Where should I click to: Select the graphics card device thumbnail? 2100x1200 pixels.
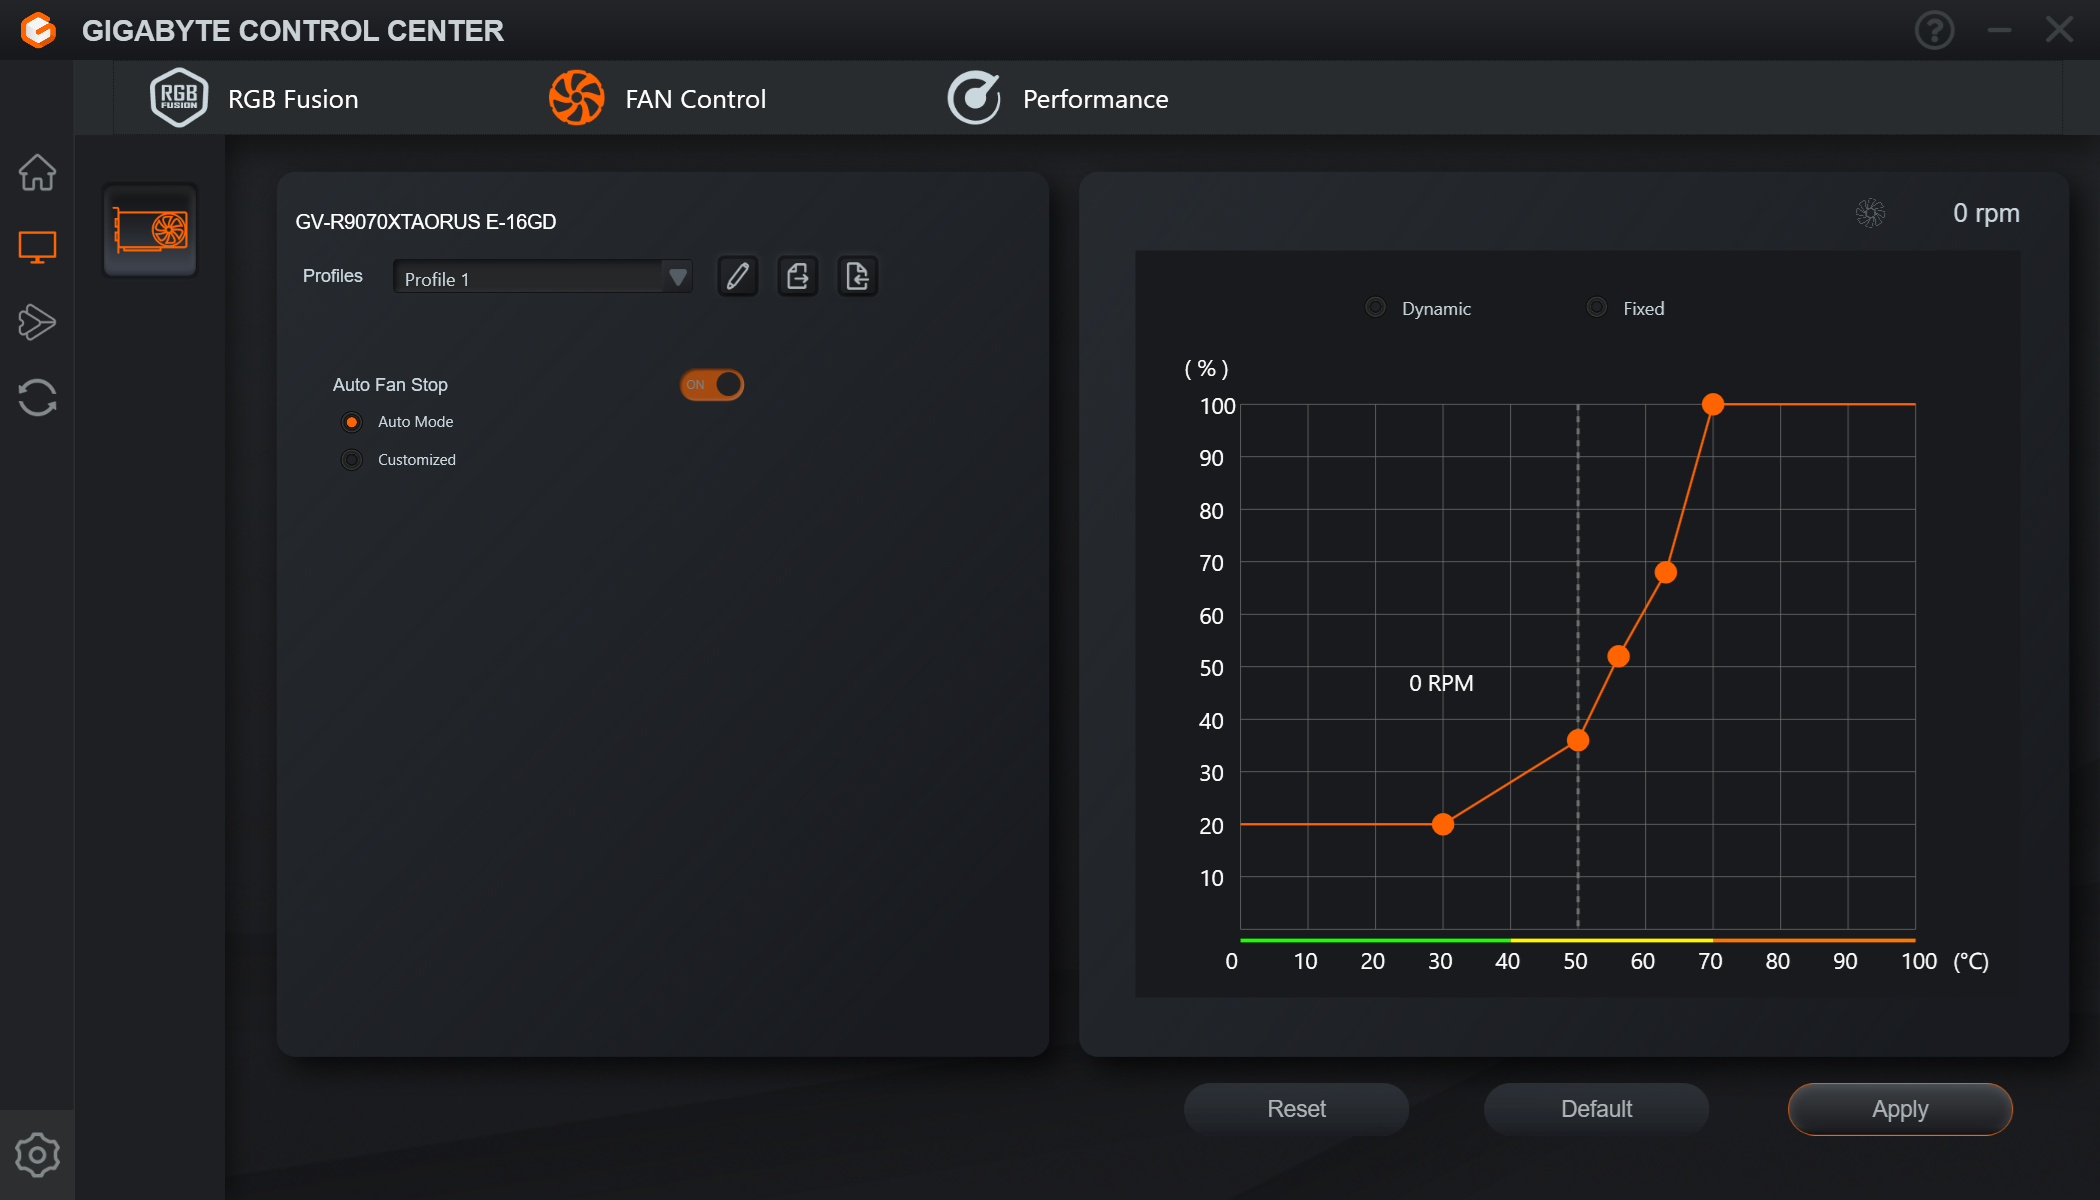click(x=150, y=231)
